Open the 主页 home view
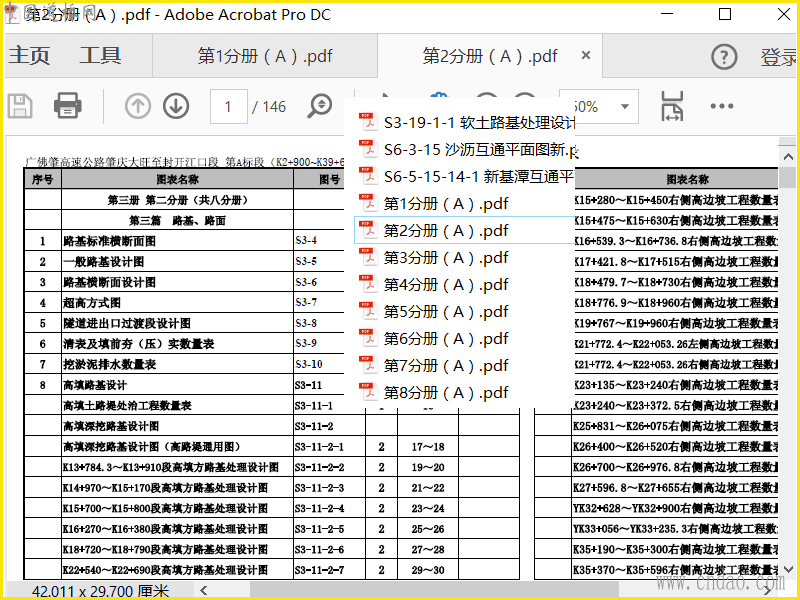800x600 pixels. coord(29,56)
